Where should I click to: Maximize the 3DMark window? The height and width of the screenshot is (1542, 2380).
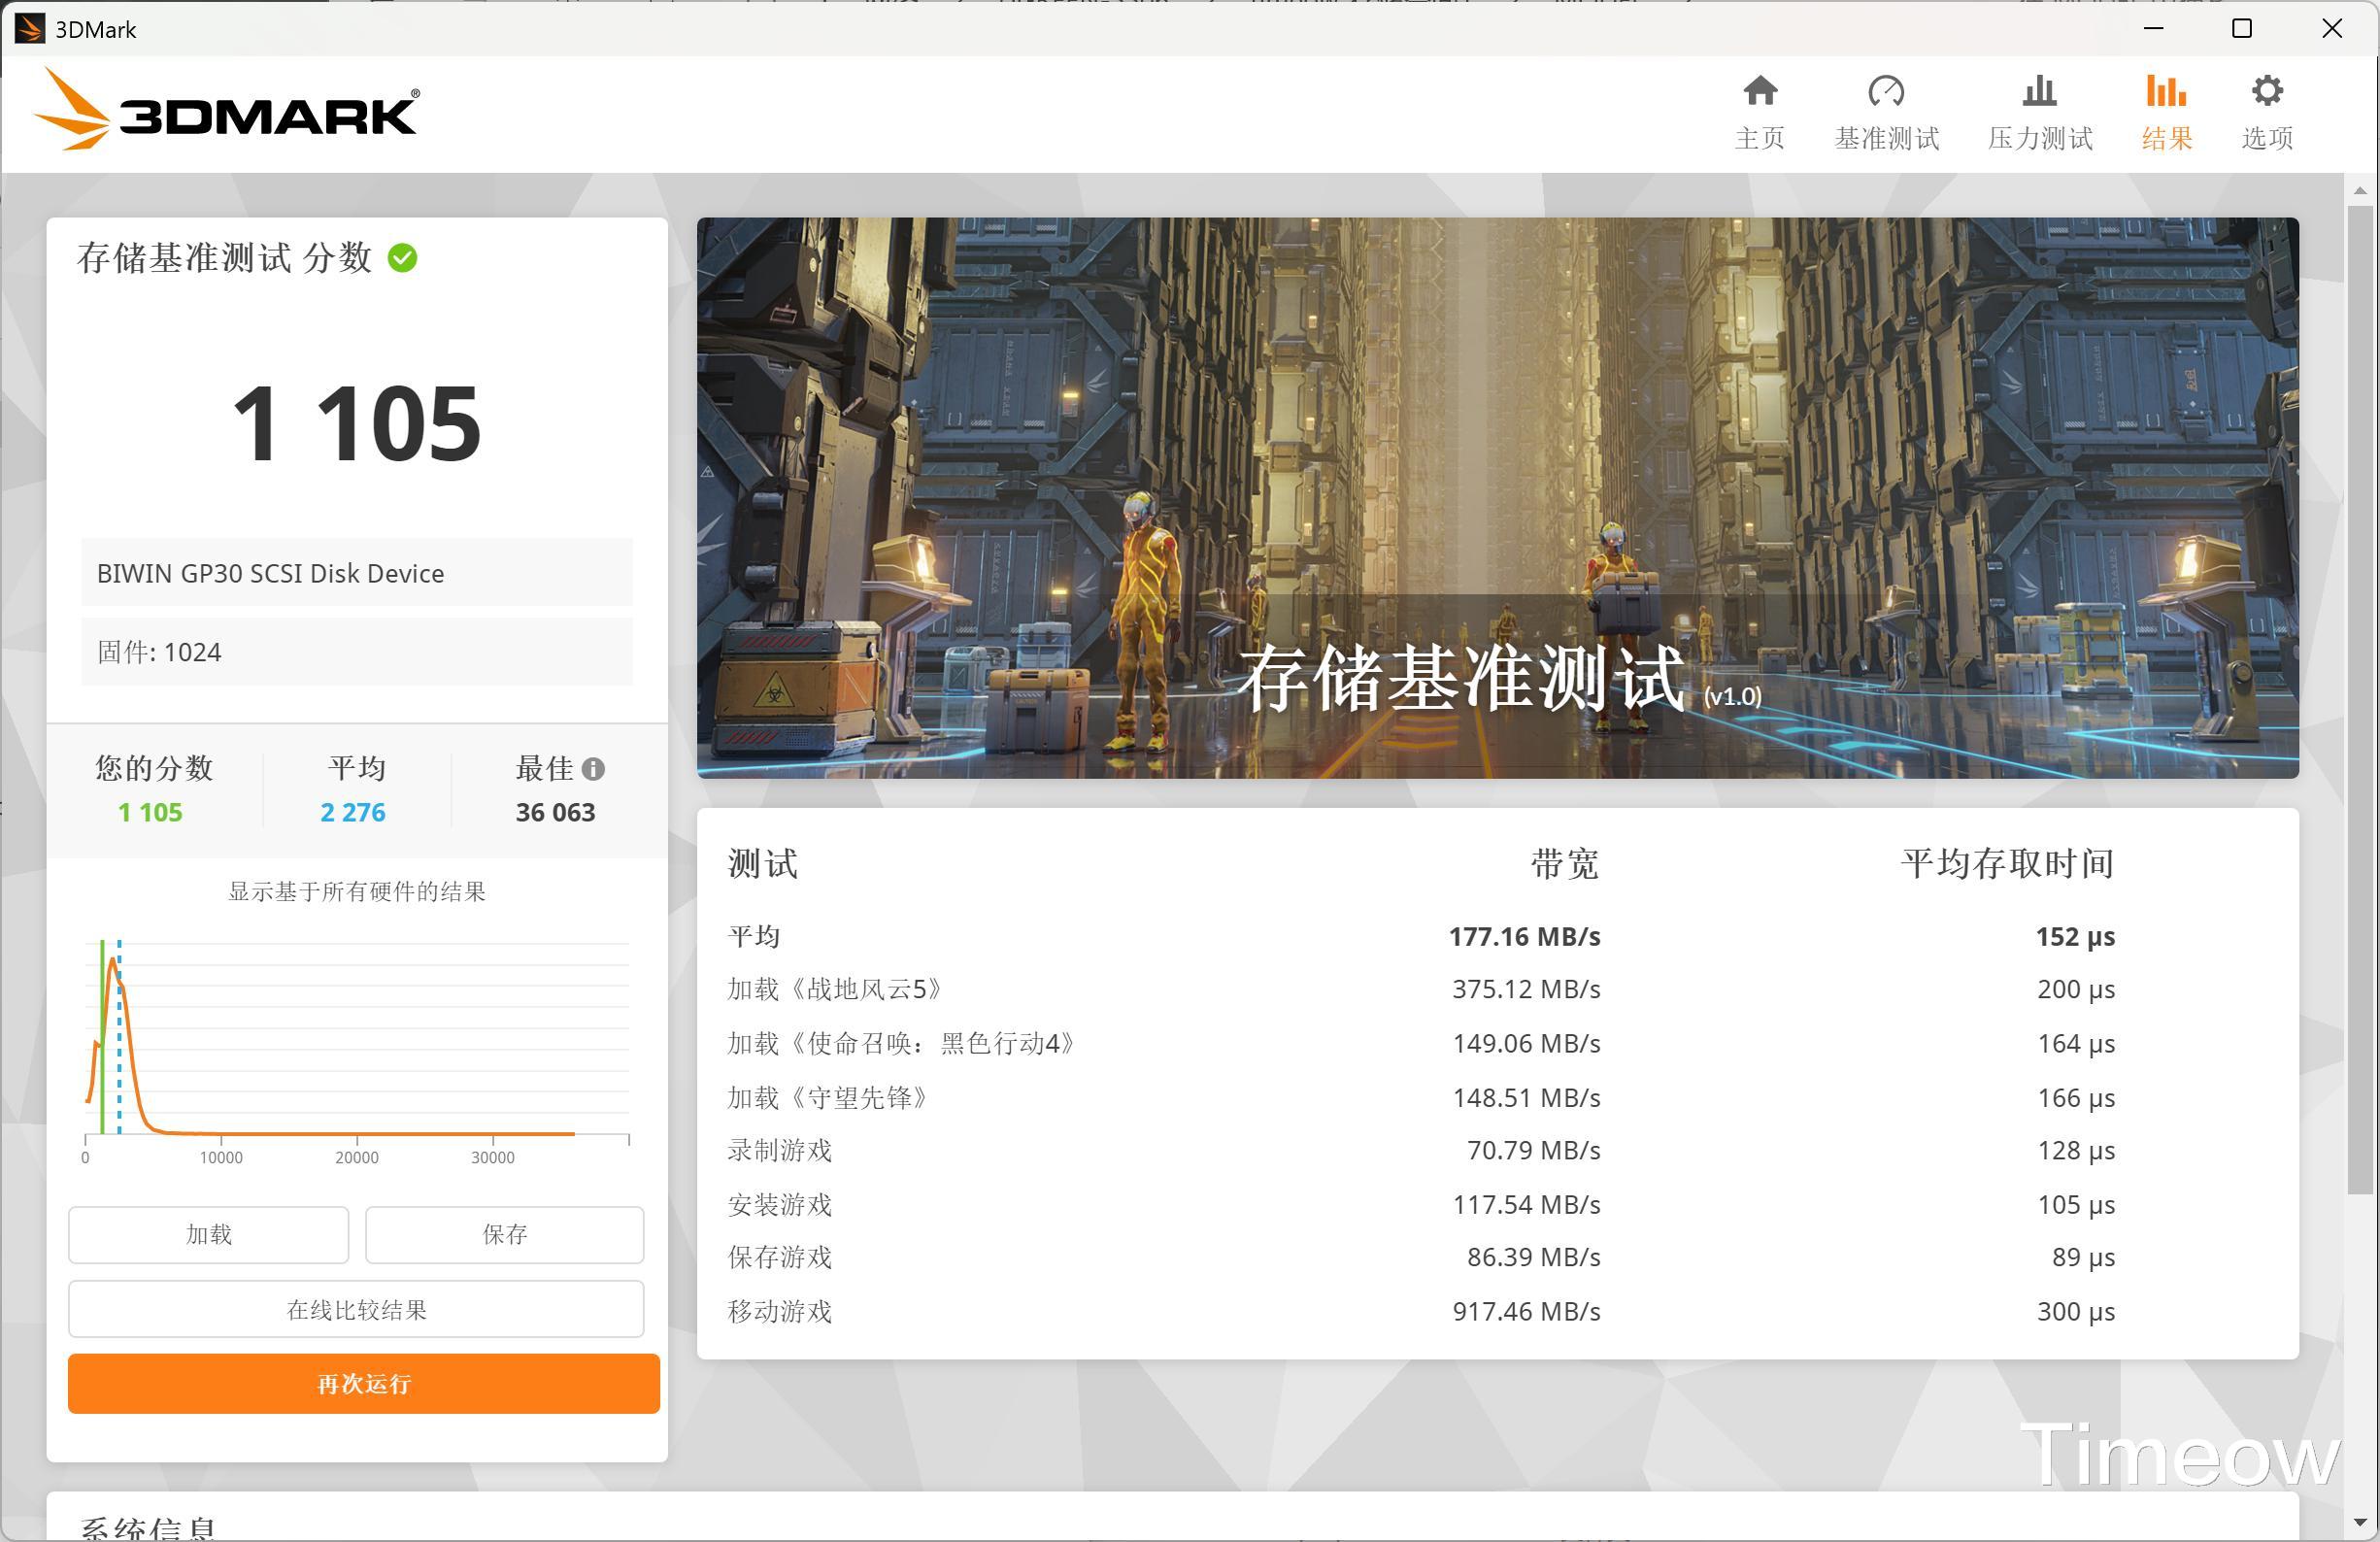coord(2242,29)
